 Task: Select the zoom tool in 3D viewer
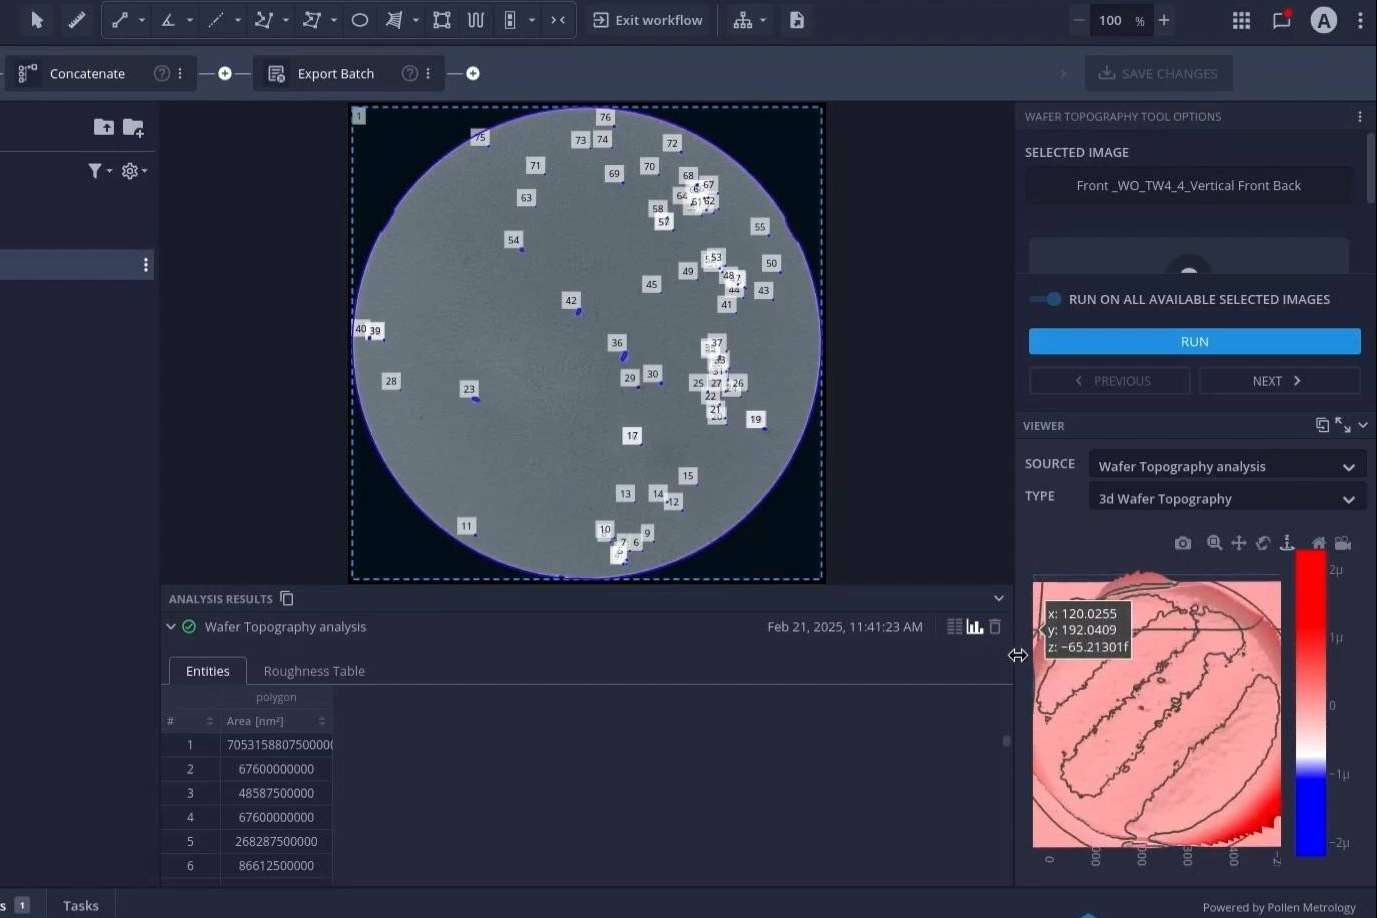1214,543
